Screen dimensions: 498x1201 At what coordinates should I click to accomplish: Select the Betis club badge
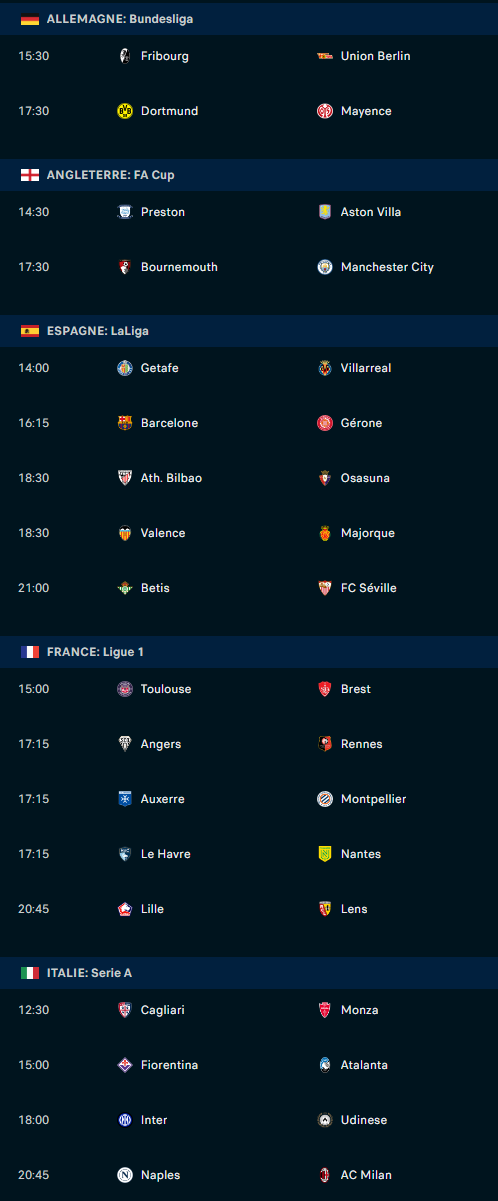pos(125,588)
